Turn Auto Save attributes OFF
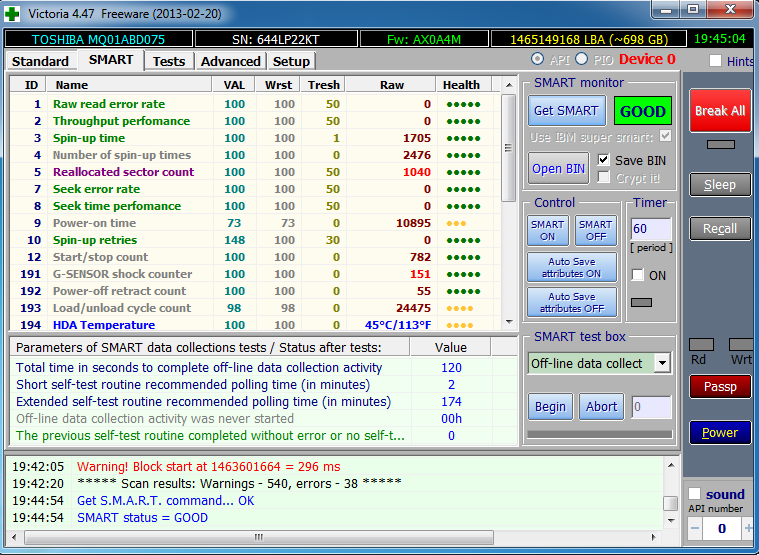 coord(572,302)
